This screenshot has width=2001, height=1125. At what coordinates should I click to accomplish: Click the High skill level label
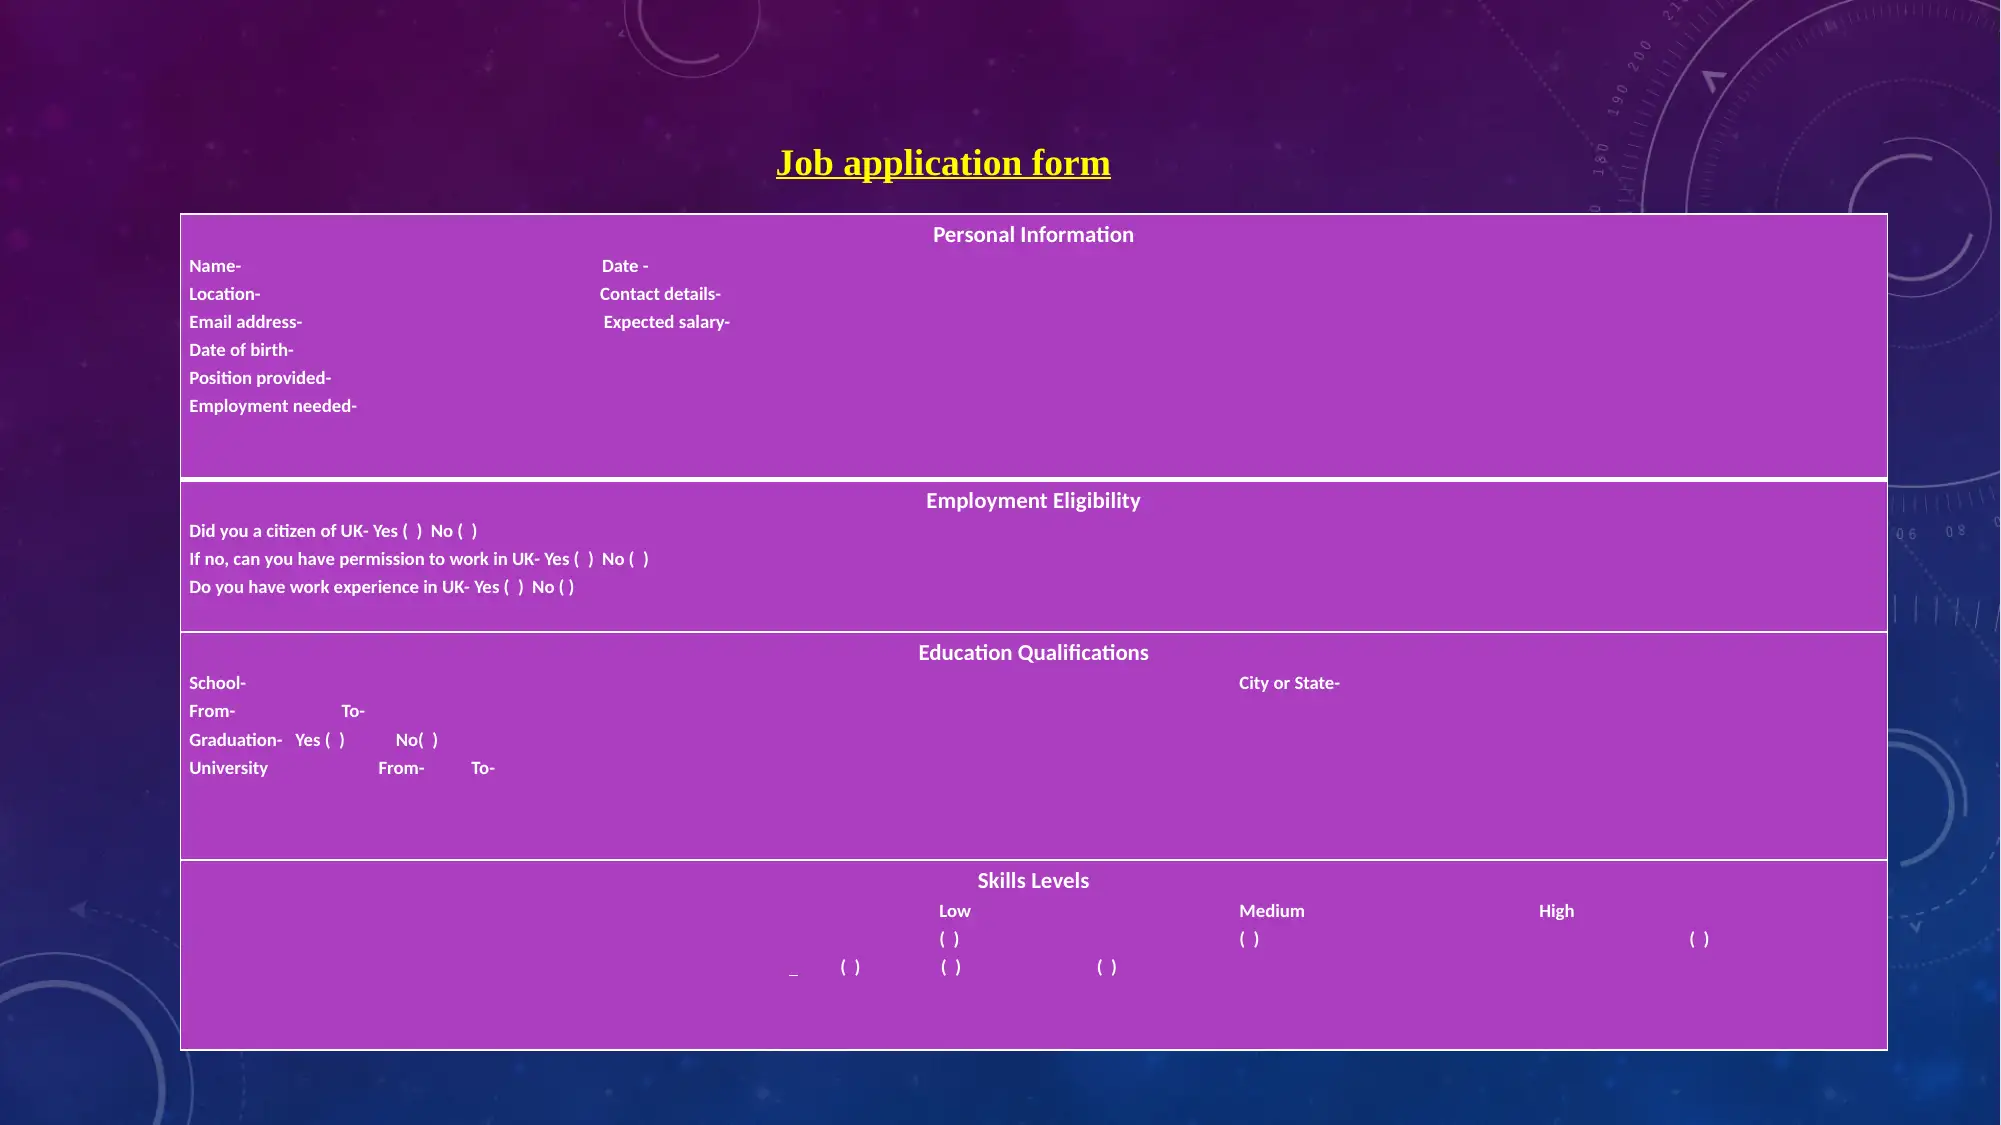tap(1556, 911)
